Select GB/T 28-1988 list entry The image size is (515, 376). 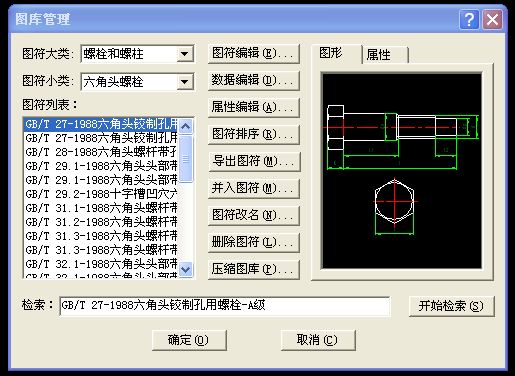101,152
